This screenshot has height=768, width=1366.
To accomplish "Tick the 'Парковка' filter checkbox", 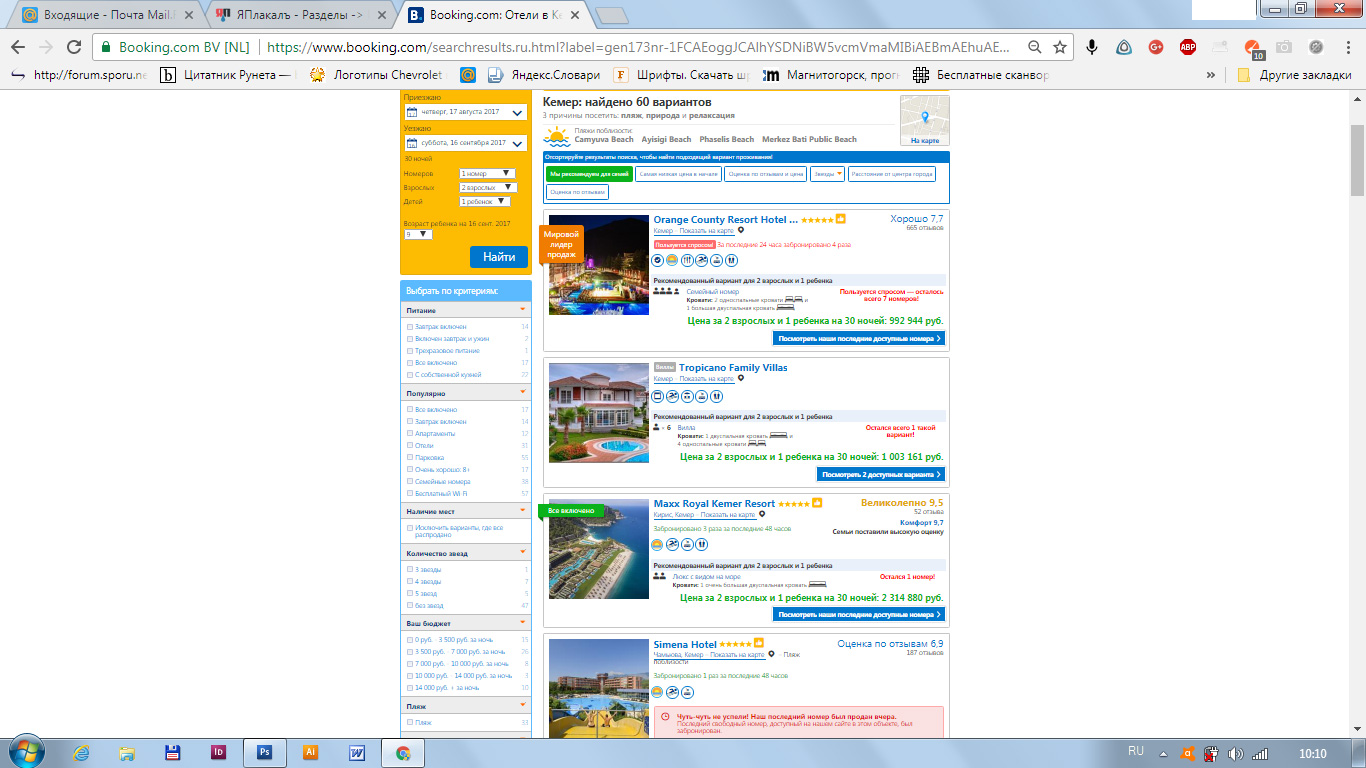I will [410, 458].
